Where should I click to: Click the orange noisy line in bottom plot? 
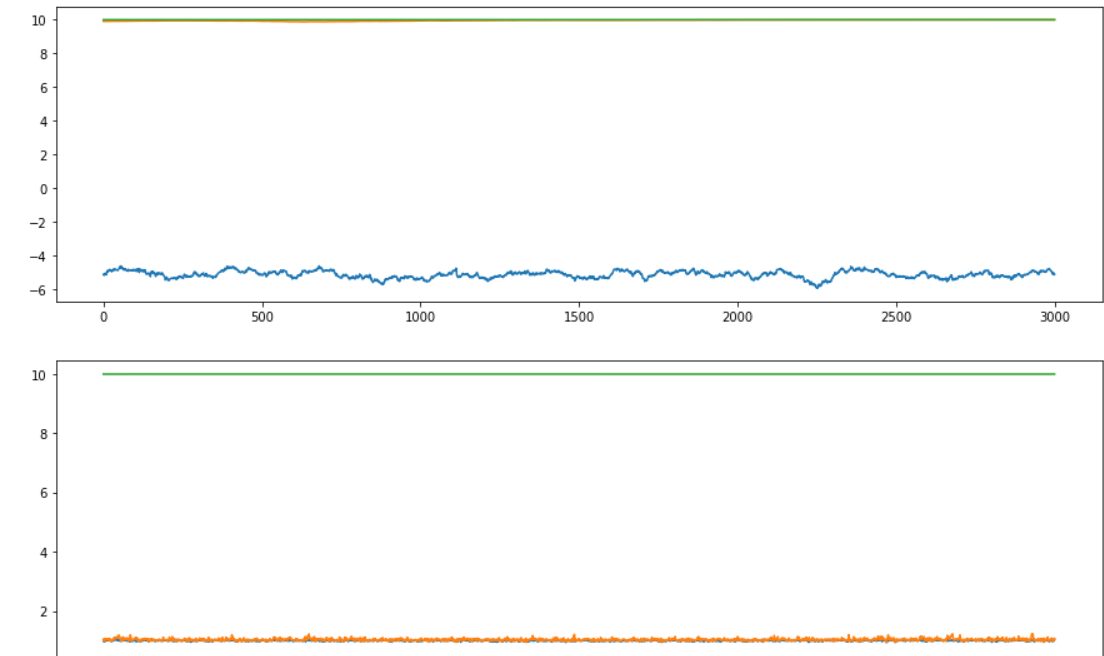(579, 639)
